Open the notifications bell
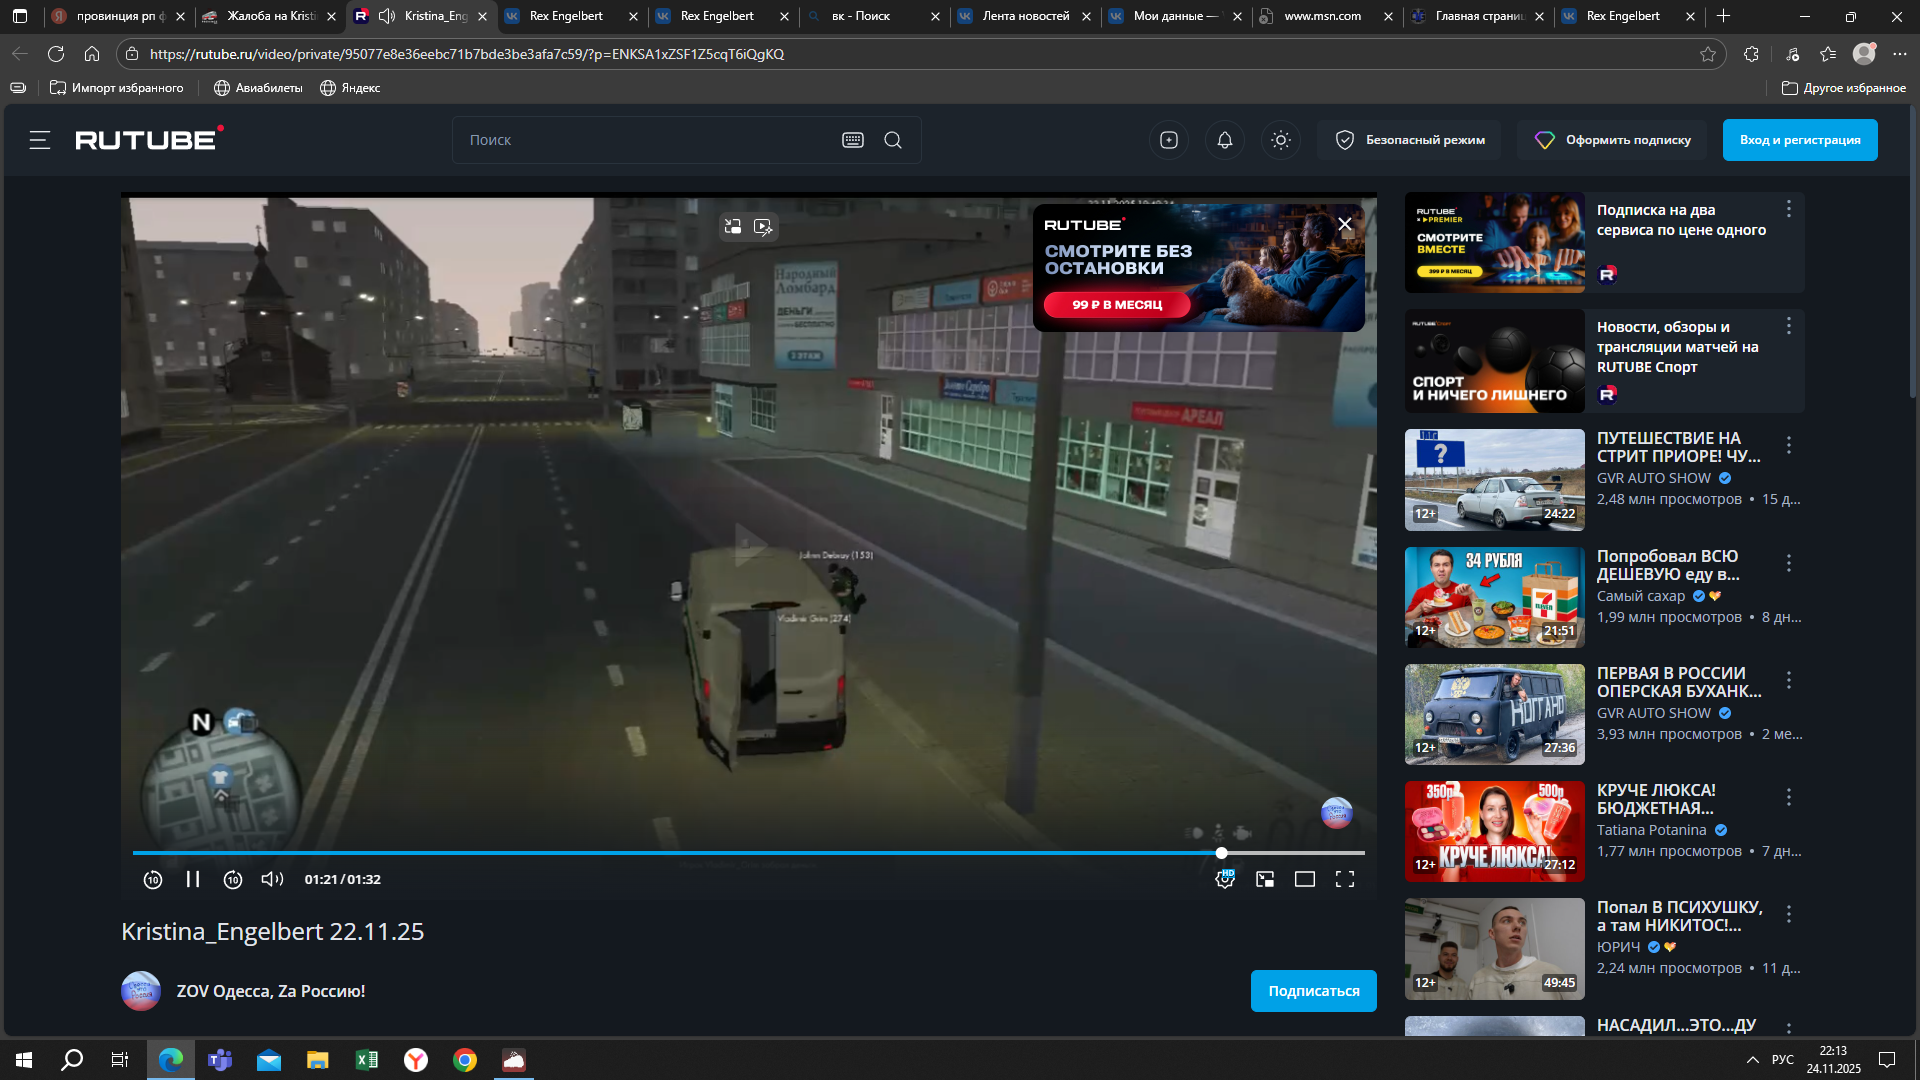 pyautogui.click(x=1225, y=140)
